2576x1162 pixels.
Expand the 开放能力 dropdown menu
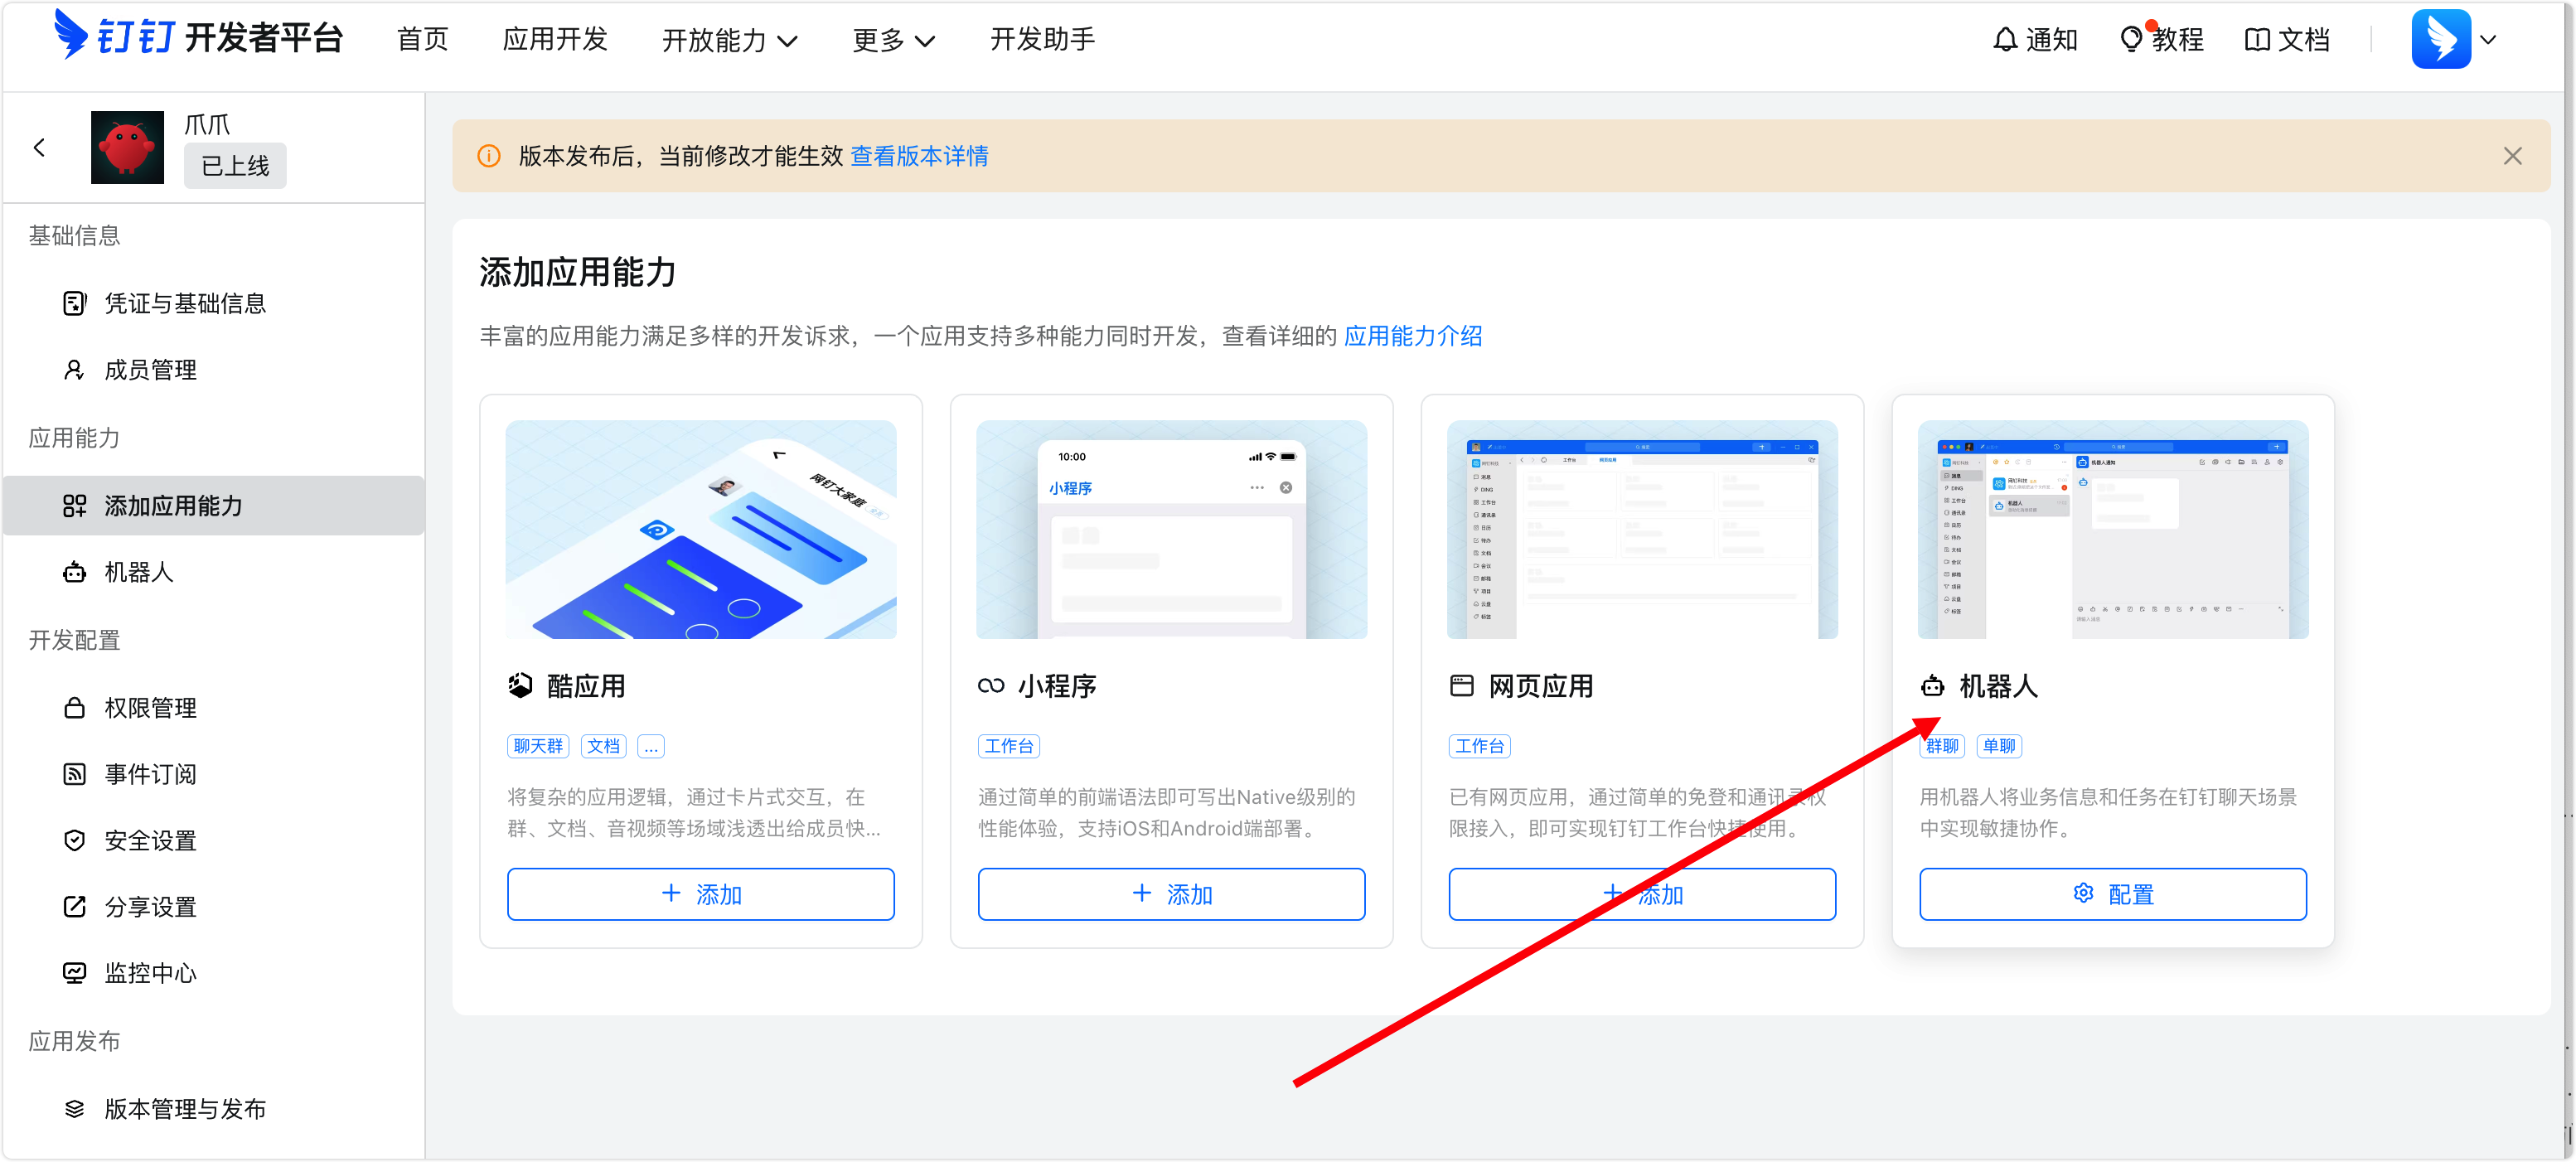tap(730, 40)
